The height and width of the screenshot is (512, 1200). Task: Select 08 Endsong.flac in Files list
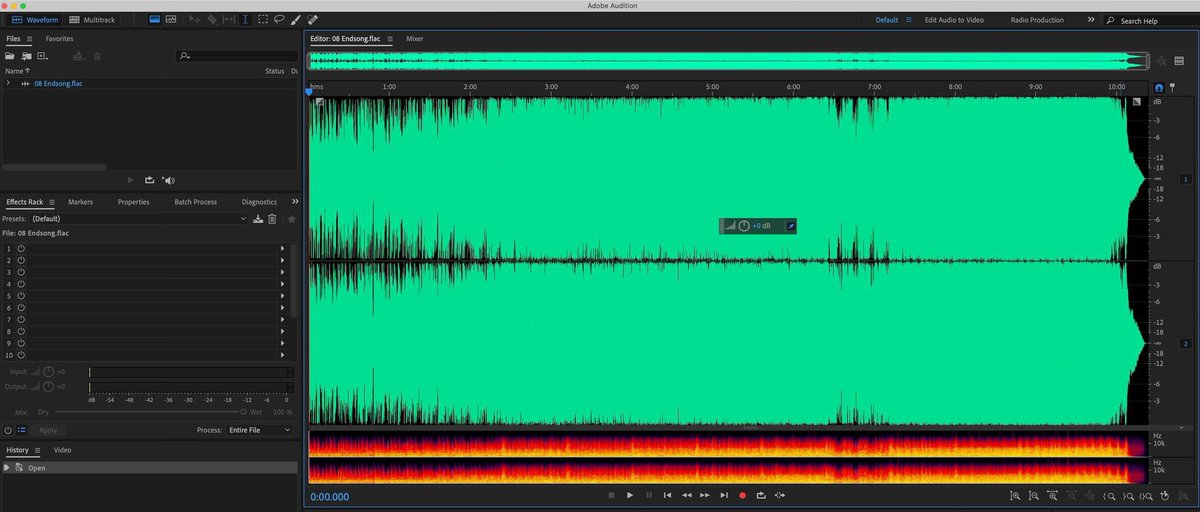(58, 84)
